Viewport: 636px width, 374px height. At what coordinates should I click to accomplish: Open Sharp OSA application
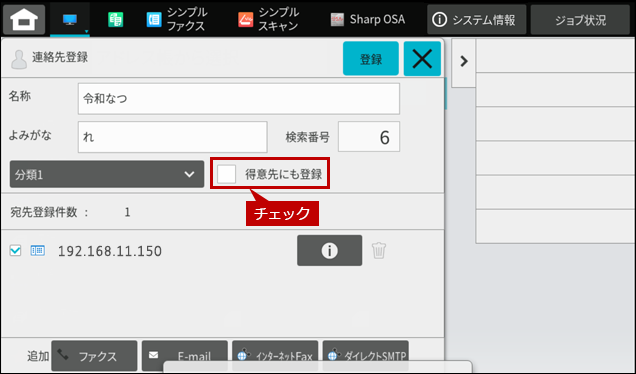[x=367, y=19]
